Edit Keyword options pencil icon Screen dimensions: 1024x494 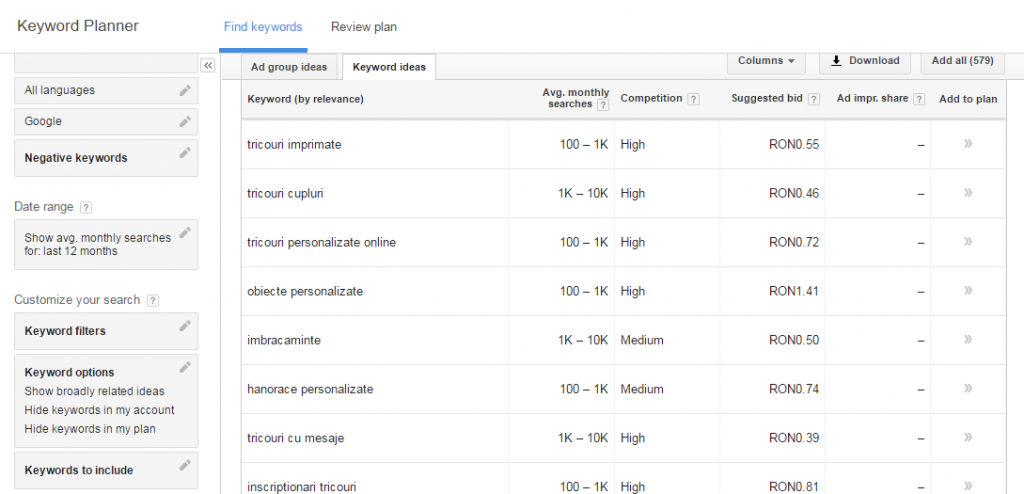(185, 367)
